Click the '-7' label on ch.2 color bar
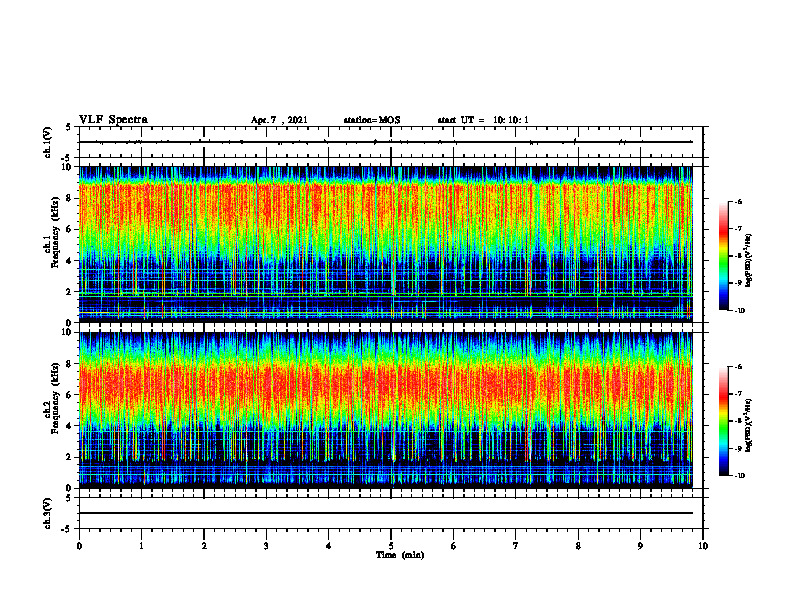 [x=738, y=393]
